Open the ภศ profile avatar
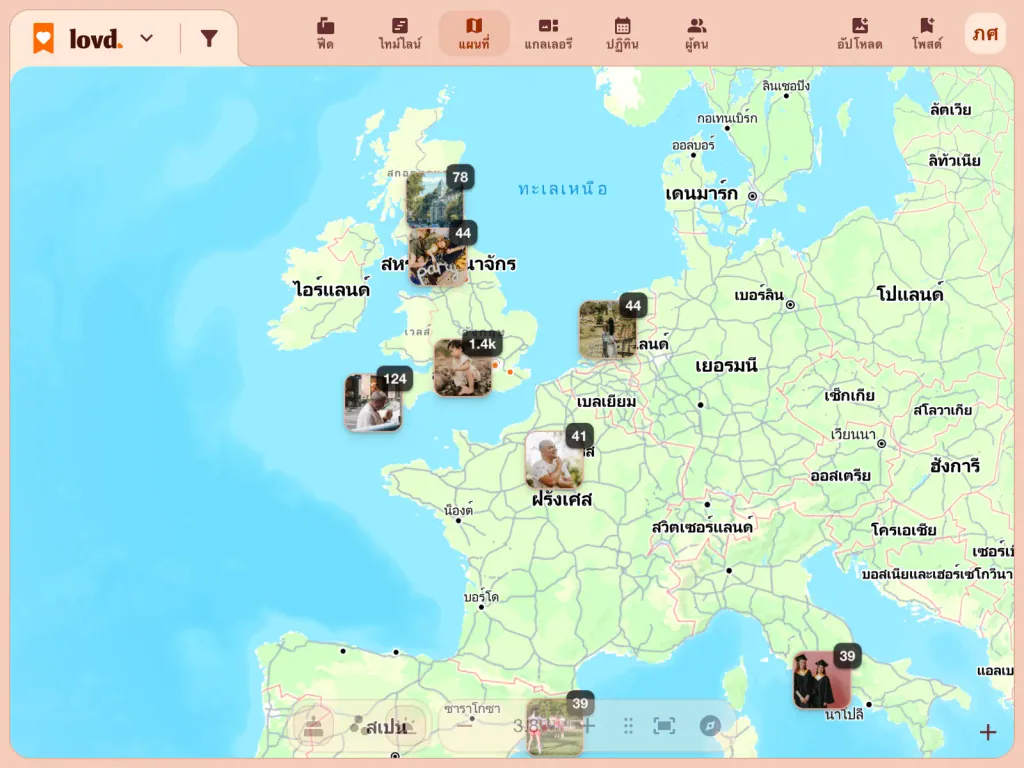Viewport: 1024px width, 768px height. coord(985,33)
